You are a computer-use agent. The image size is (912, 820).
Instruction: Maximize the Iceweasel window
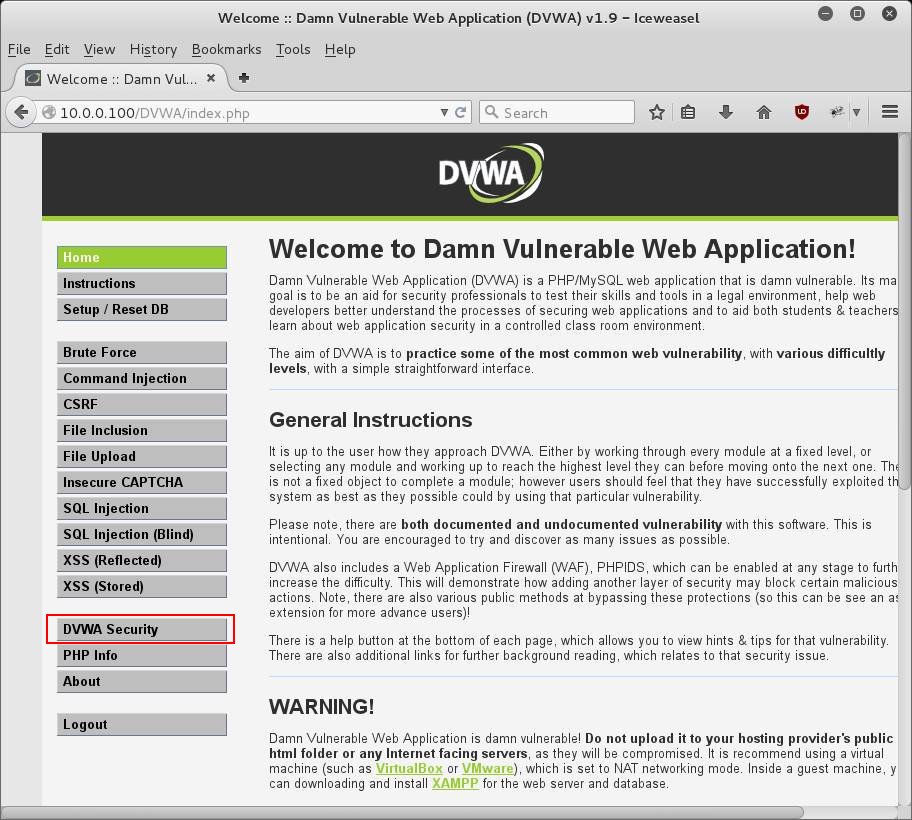857,13
